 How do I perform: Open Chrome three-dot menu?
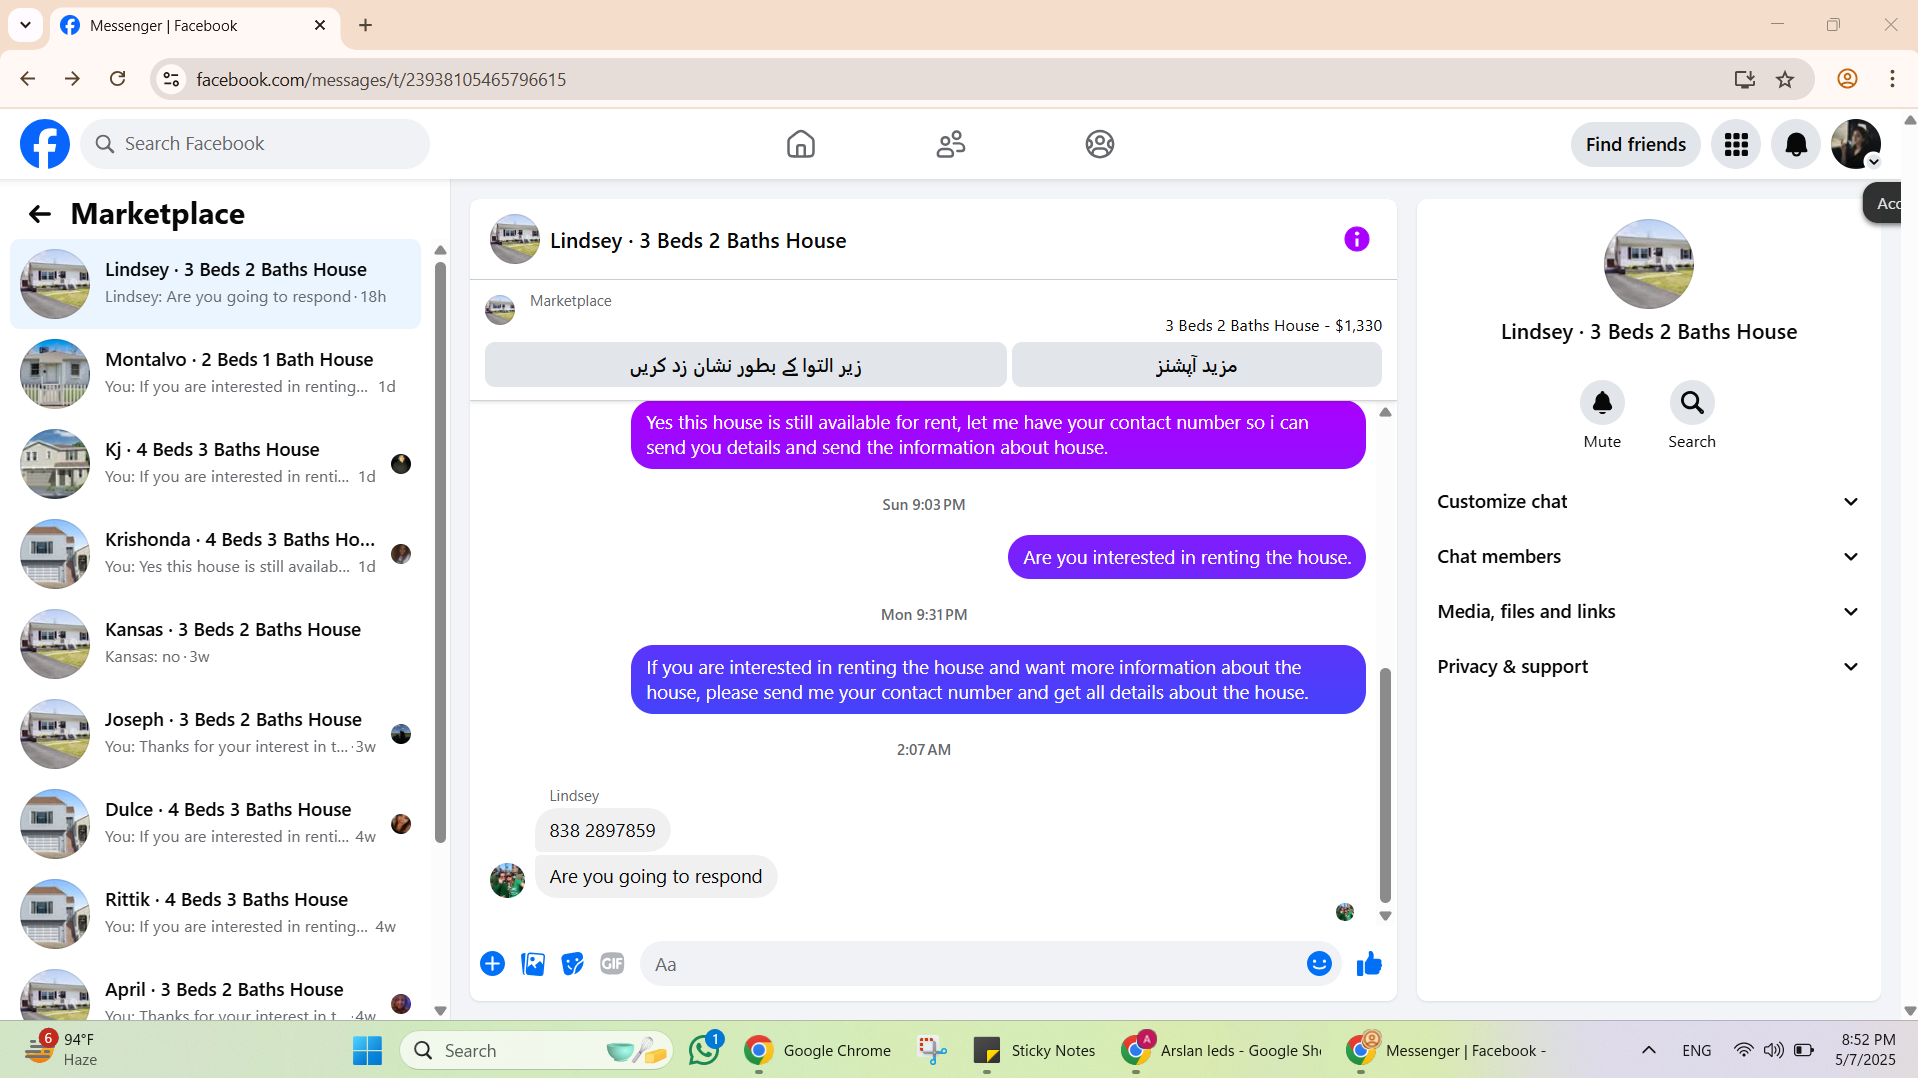[1891, 79]
